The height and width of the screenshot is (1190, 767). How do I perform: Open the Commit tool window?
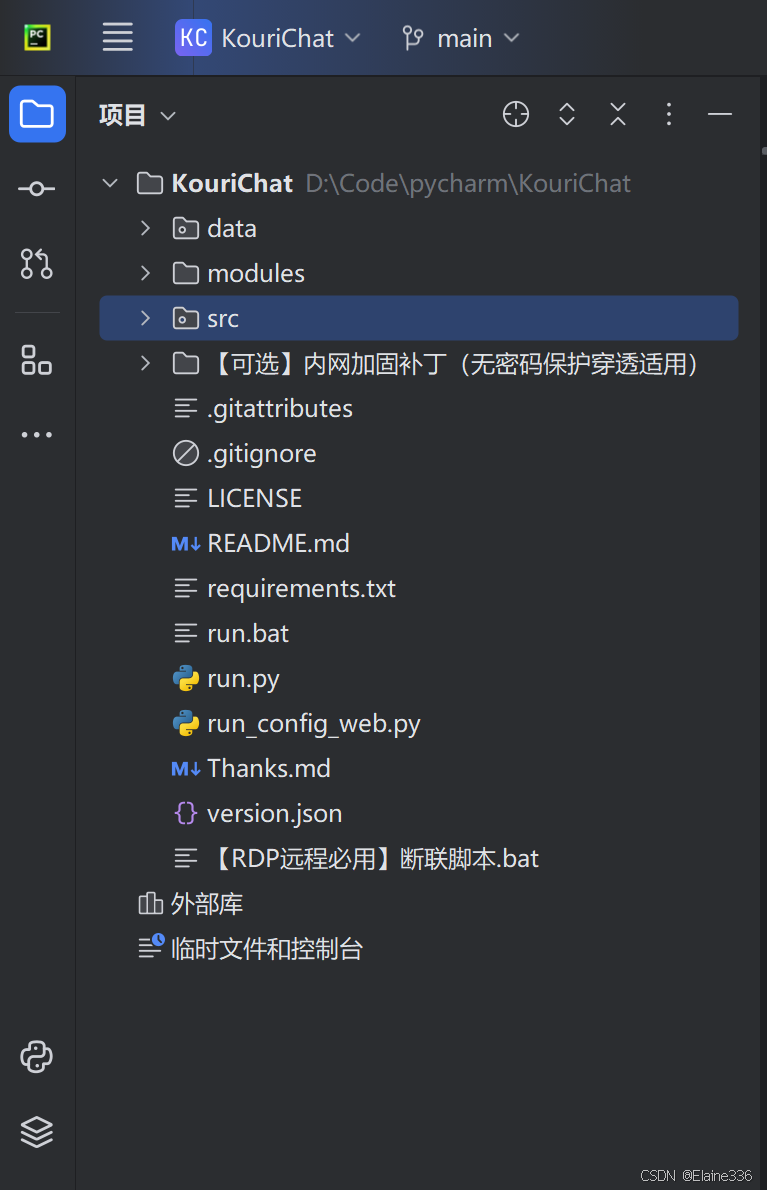[x=37, y=188]
